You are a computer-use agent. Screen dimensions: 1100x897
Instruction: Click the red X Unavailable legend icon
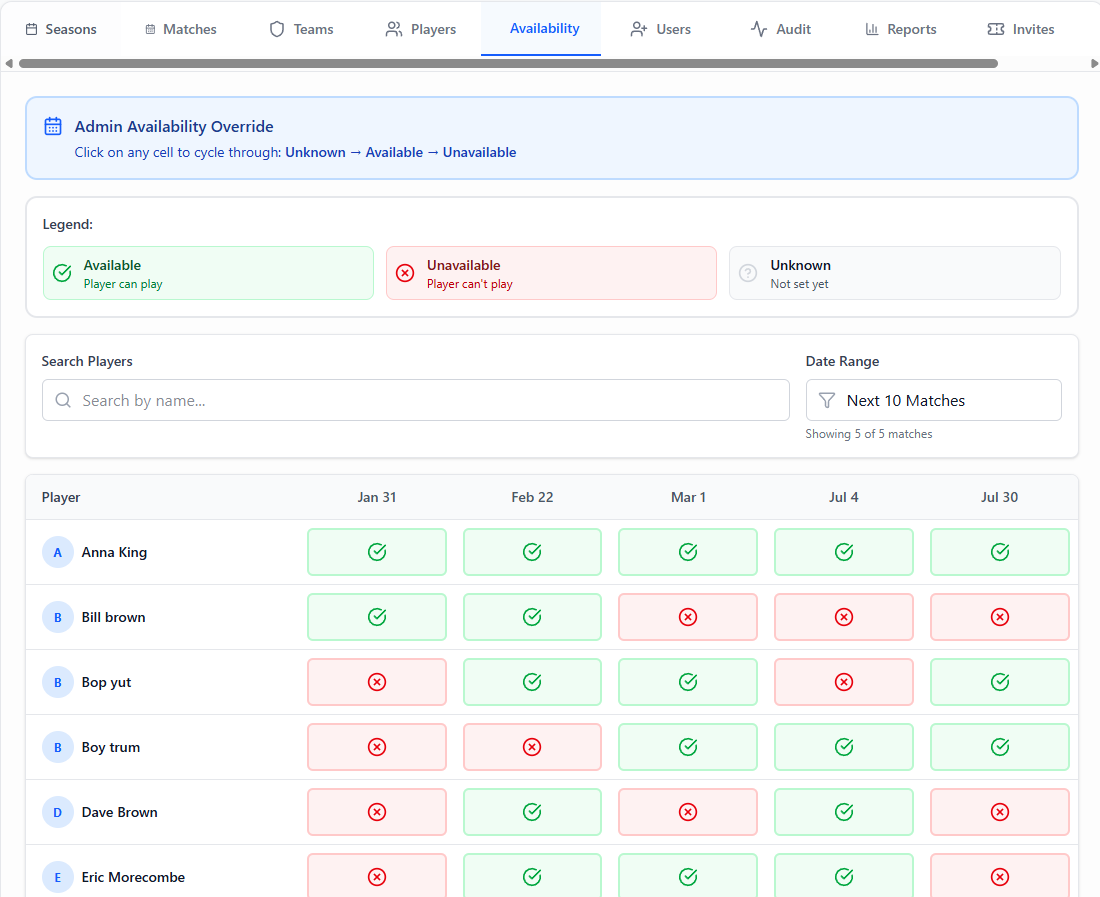[405, 273]
